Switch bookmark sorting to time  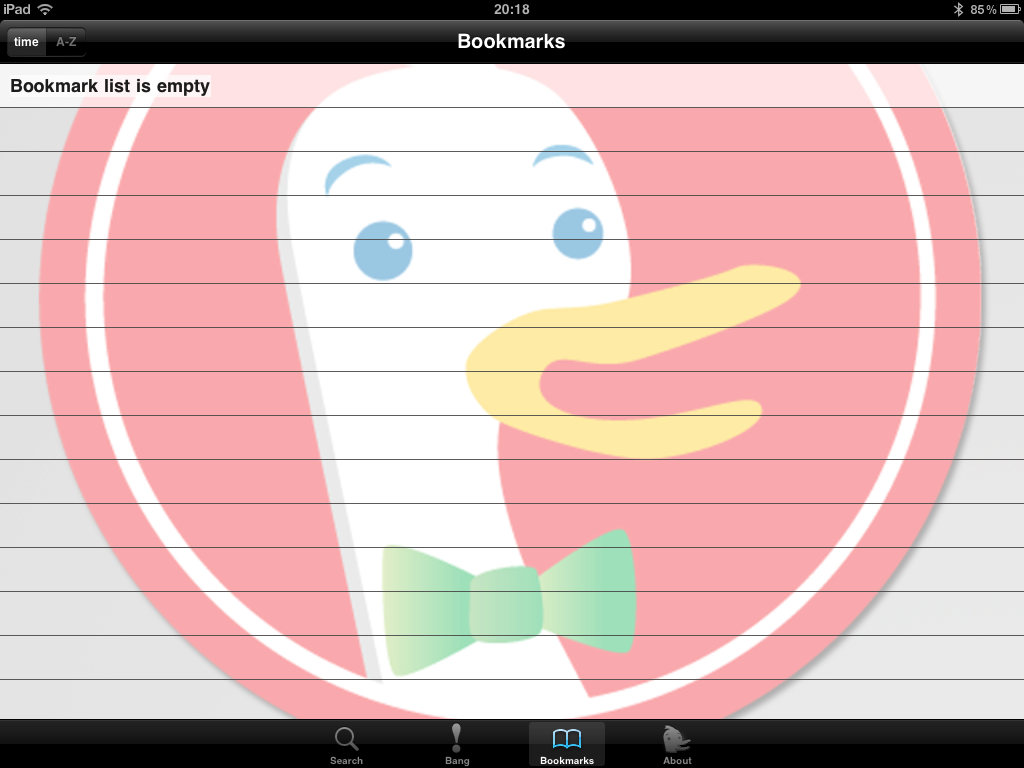(x=26, y=42)
